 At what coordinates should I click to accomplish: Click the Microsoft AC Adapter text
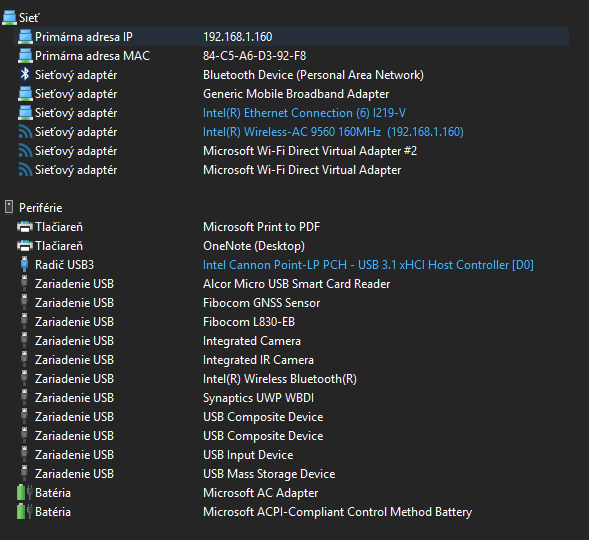tap(260, 493)
